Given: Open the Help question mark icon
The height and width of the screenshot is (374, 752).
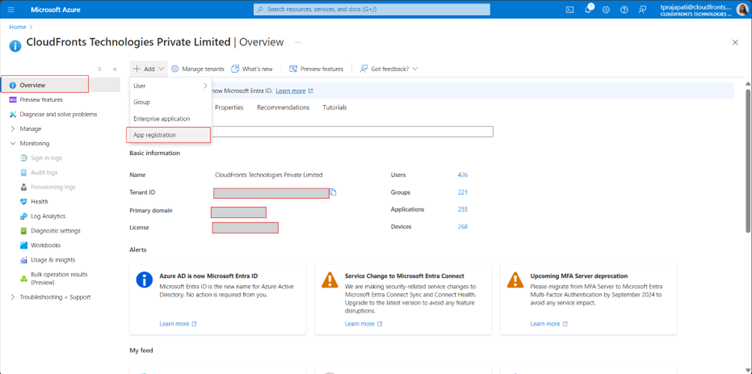Looking at the screenshot, I should click(624, 10).
